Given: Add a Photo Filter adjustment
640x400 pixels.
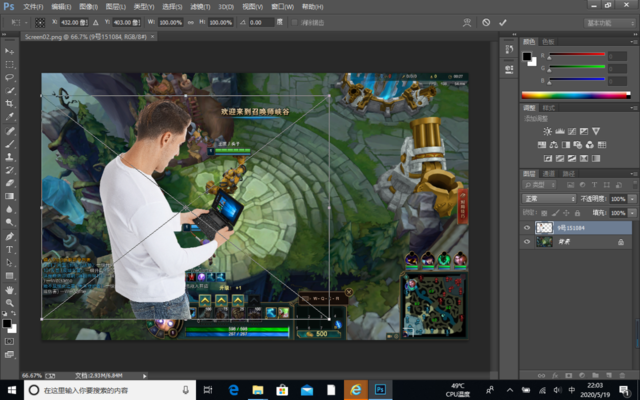Looking at the screenshot, I should (578, 144).
